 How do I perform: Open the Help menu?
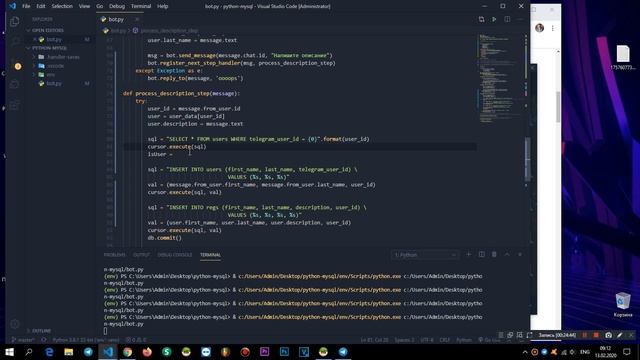pos(163,6)
